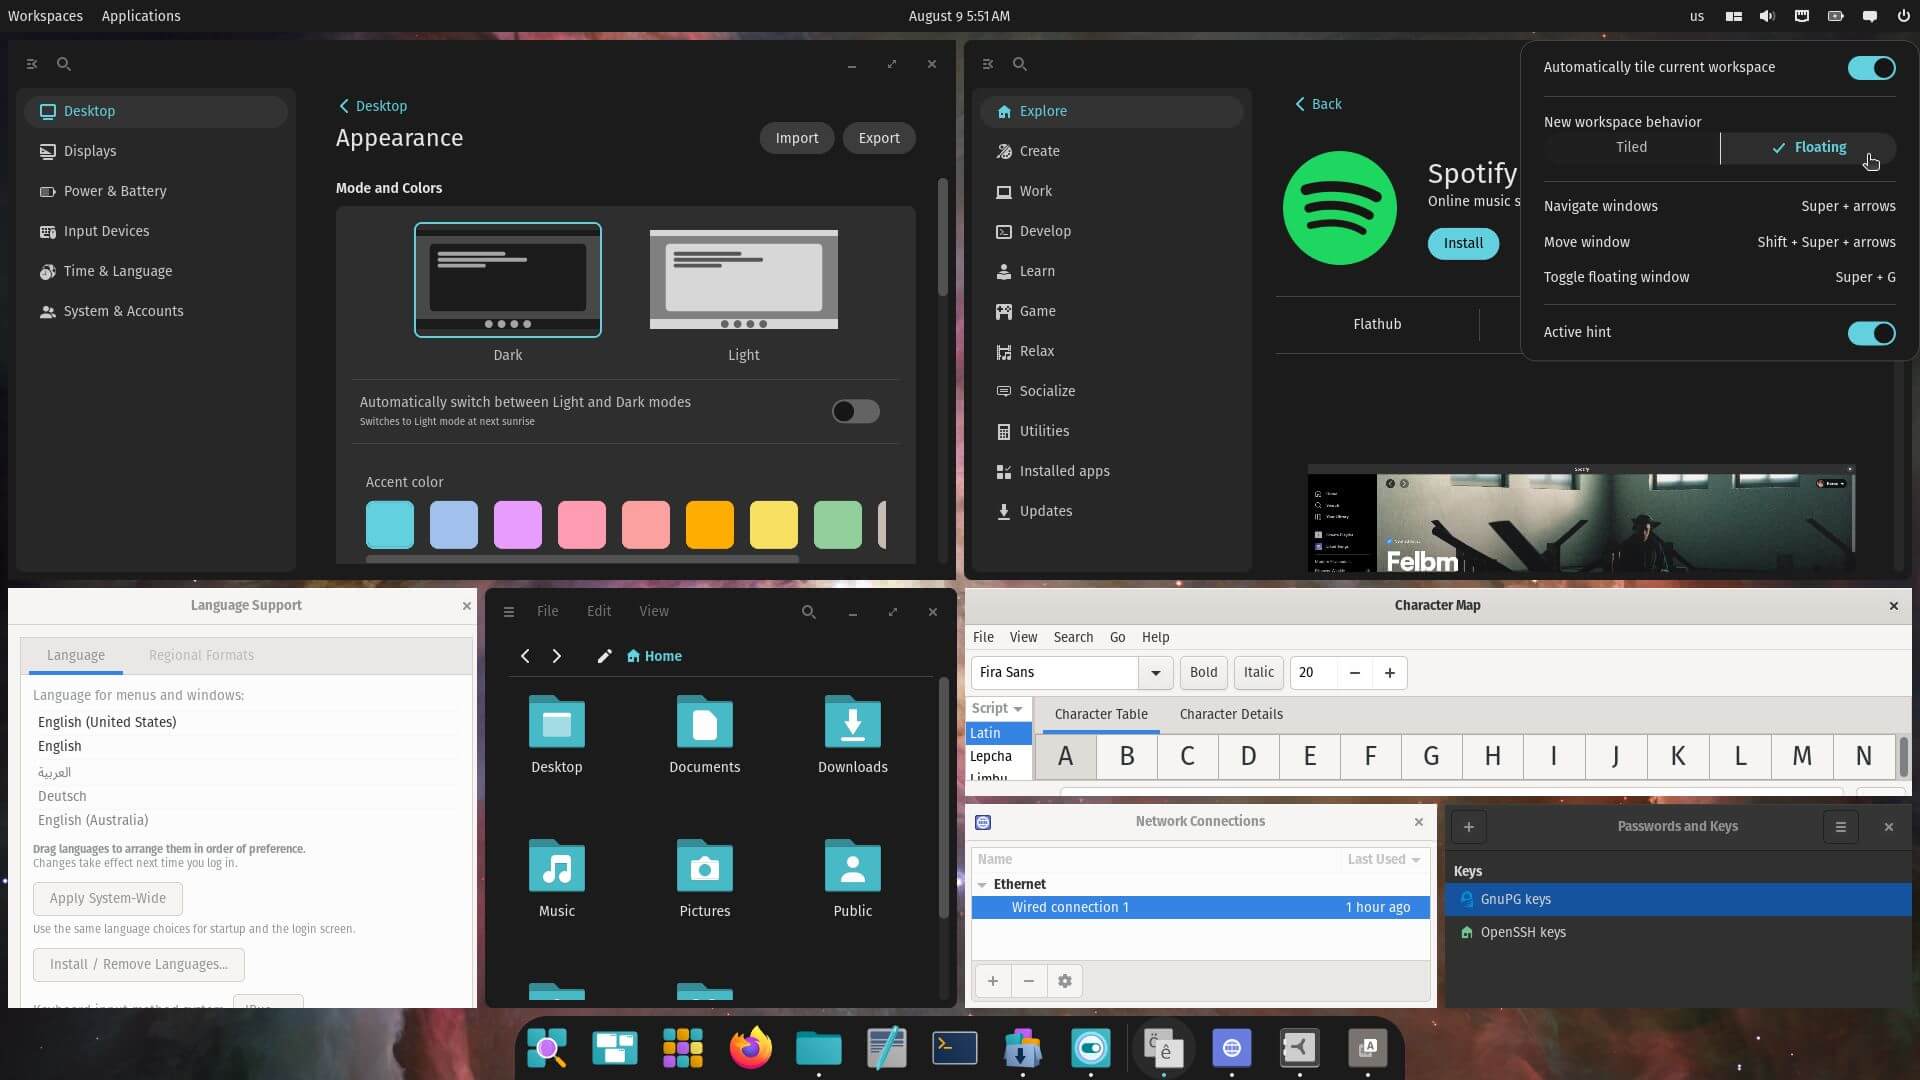Image resolution: width=1920 pixels, height=1080 pixels.
Task: Click the hamburger menu in Passwords and Keys
Action: tap(1841, 827)
